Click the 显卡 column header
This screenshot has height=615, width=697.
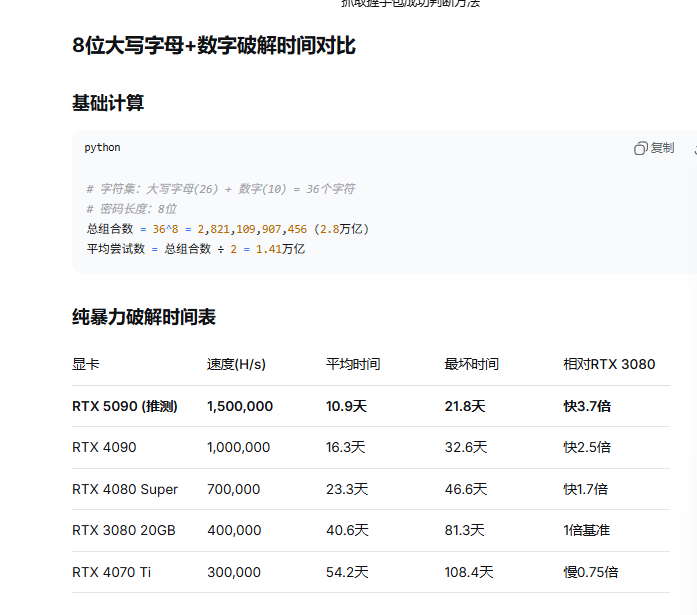86,364
